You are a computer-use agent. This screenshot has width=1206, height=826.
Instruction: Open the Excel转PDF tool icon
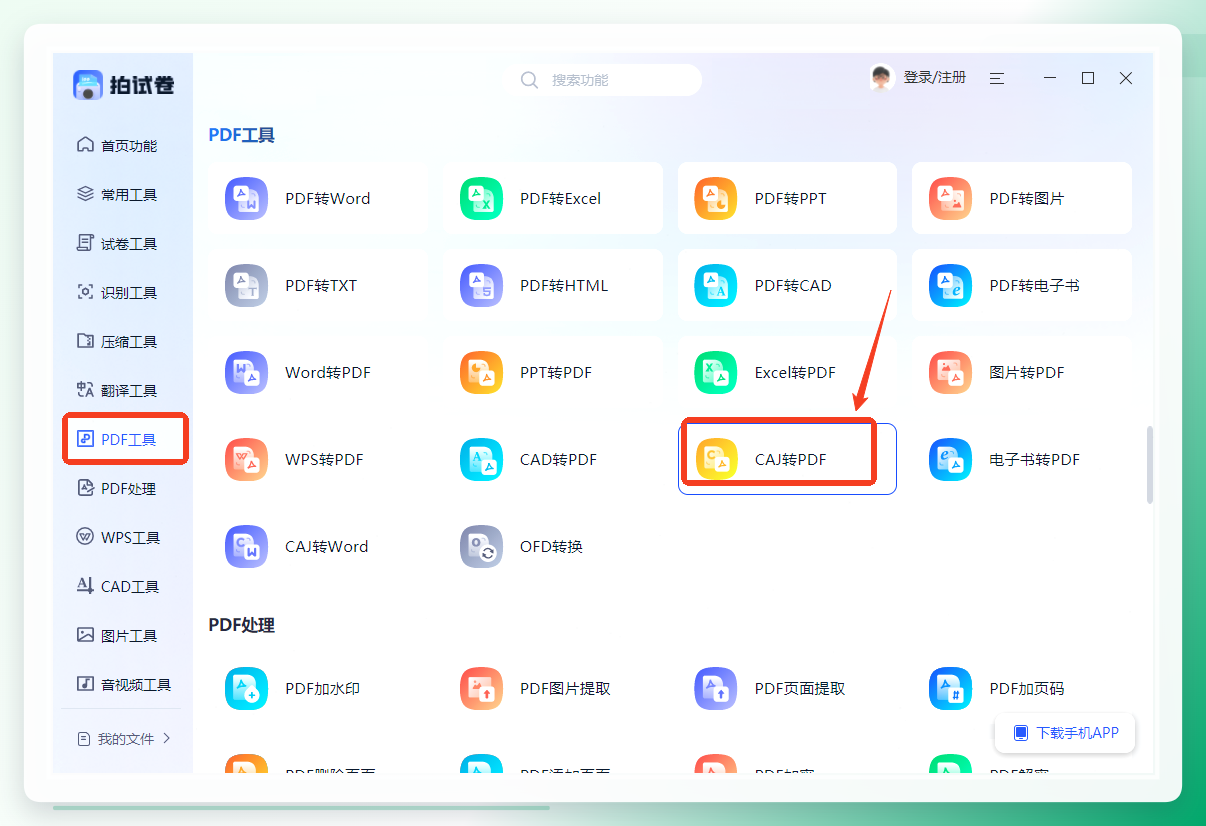(716, 372)
